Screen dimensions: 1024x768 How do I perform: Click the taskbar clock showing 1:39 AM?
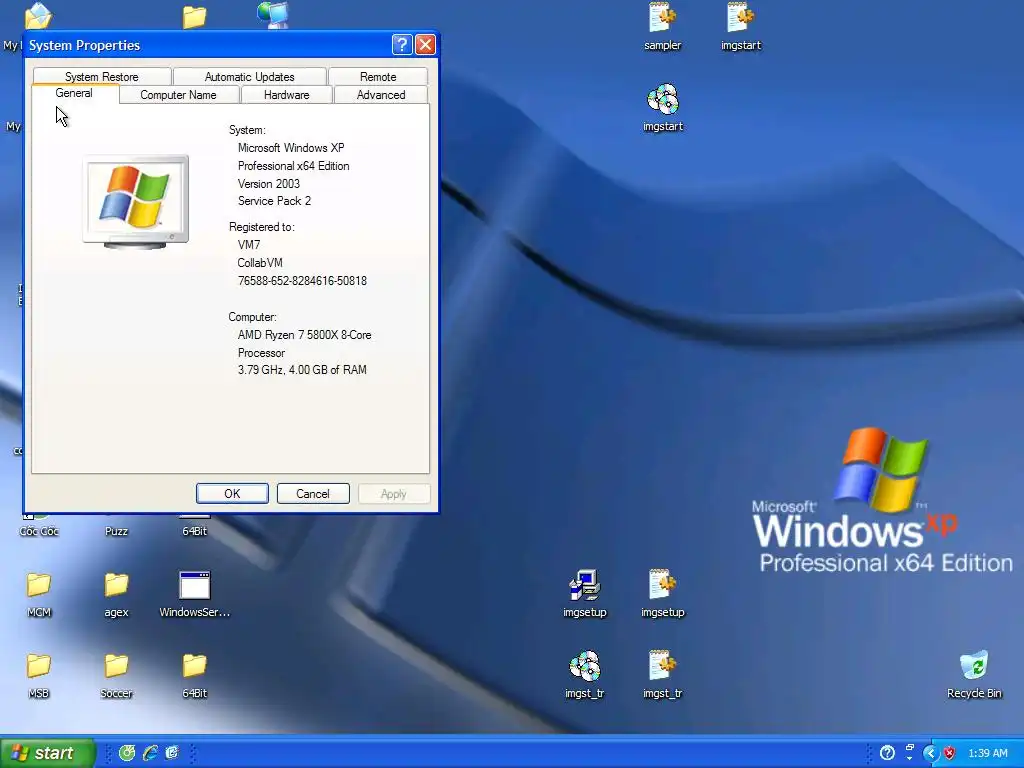(987, 753)
